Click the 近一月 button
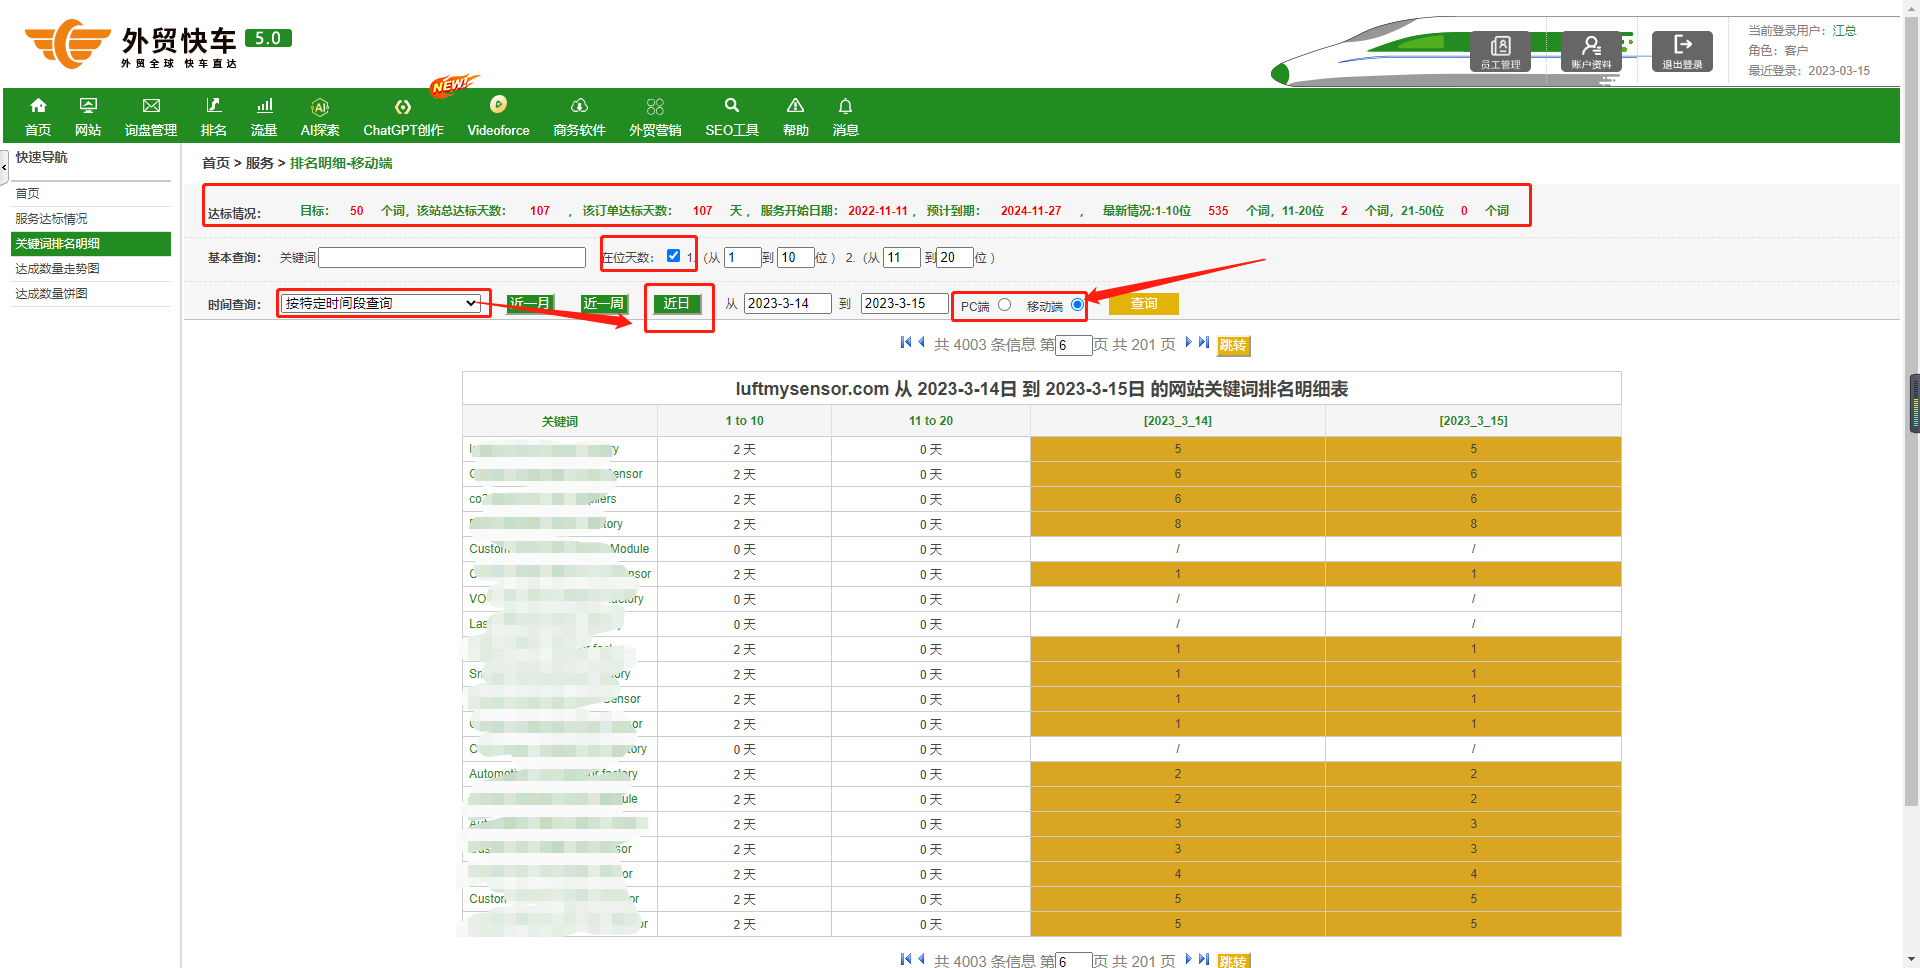Image resolution: width=1920 pixels, height=968 pixels. click(x=530, y=303)
